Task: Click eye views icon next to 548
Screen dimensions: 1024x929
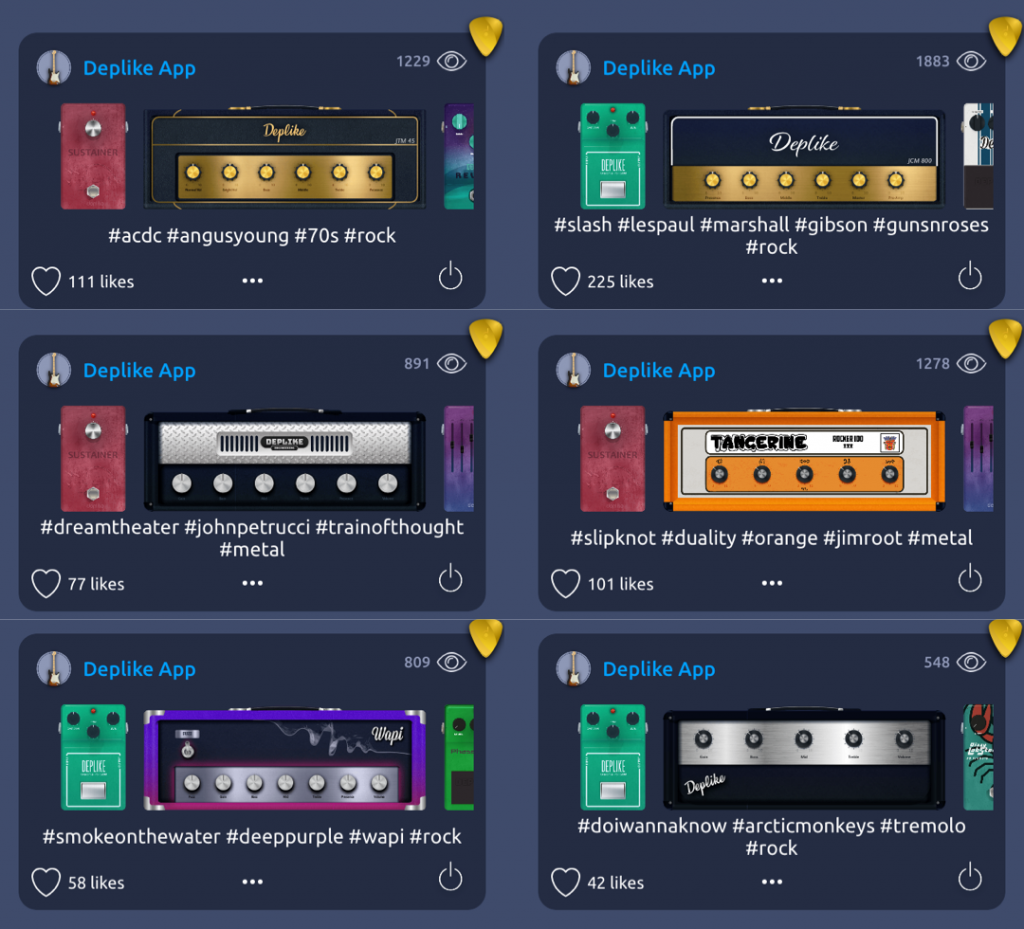Action: (x=971, y=663)
